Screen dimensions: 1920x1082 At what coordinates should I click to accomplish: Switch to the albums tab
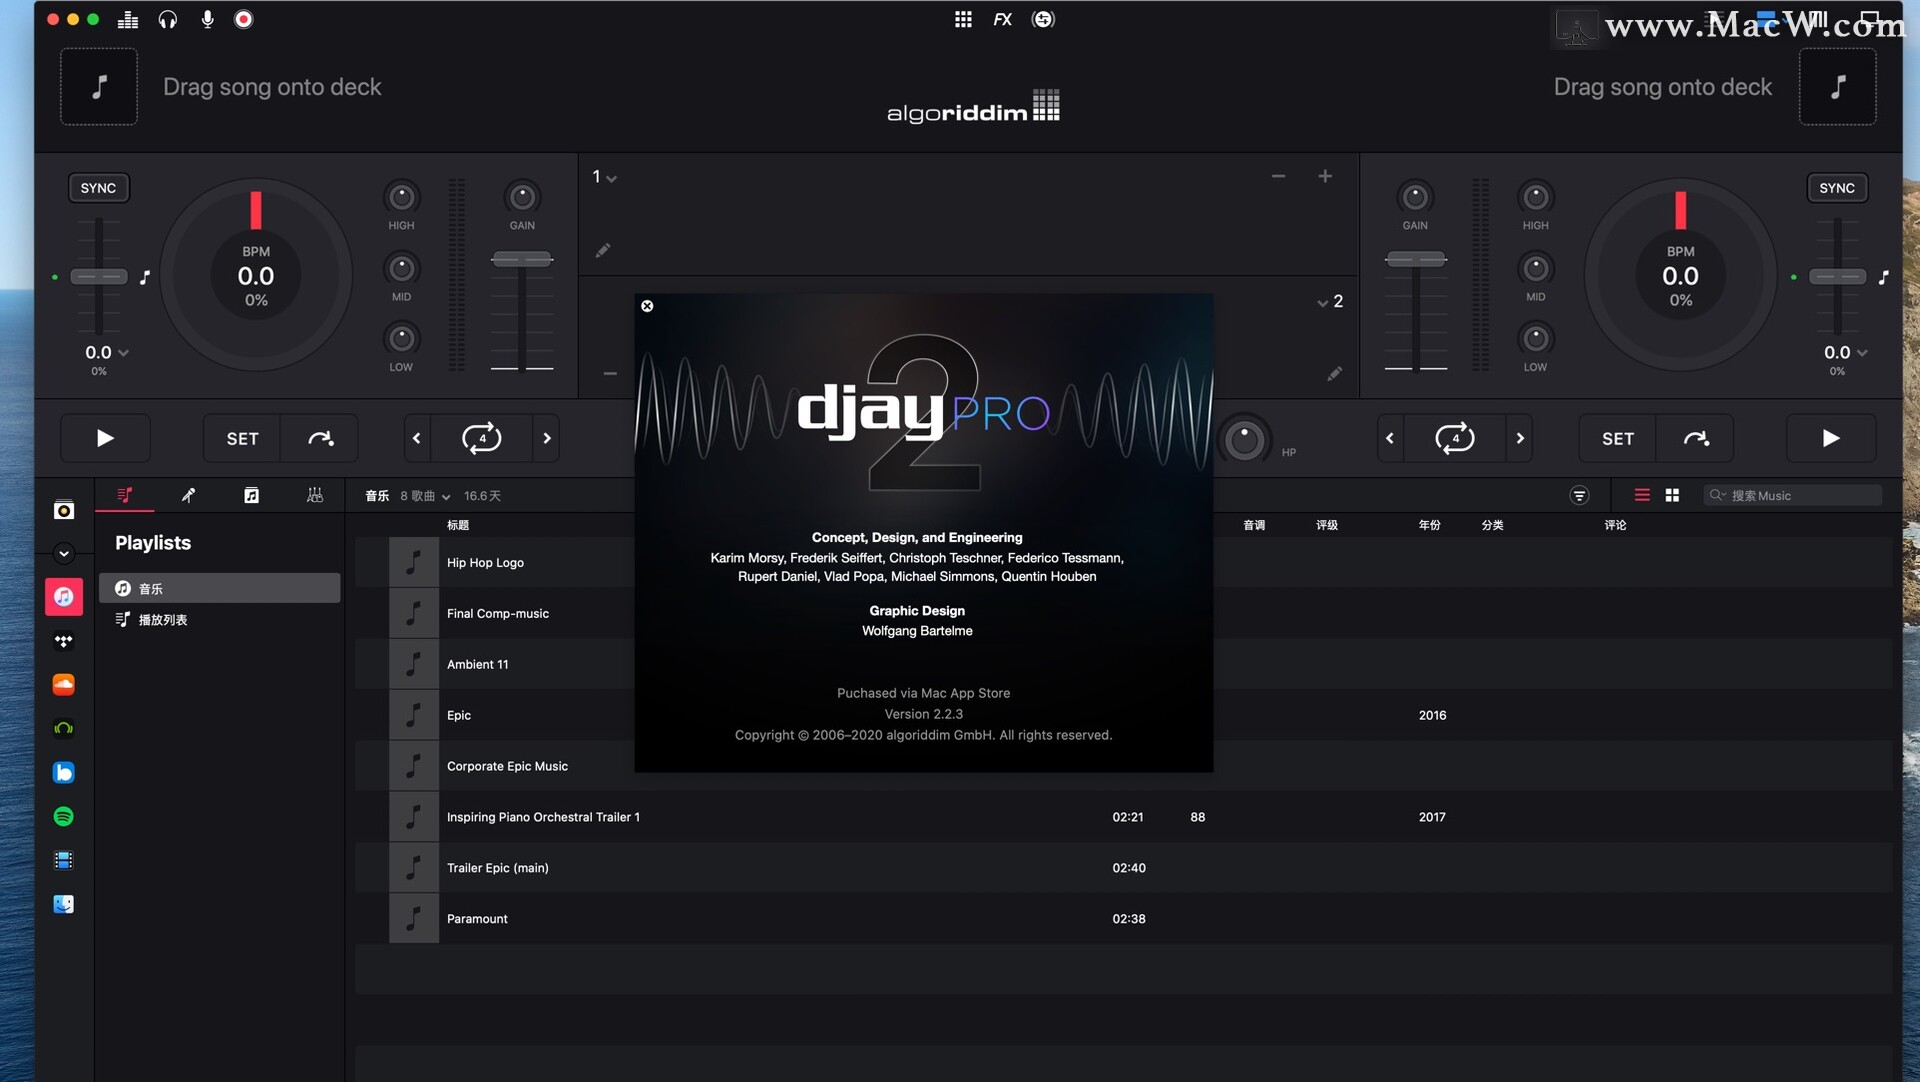[251, 495]
